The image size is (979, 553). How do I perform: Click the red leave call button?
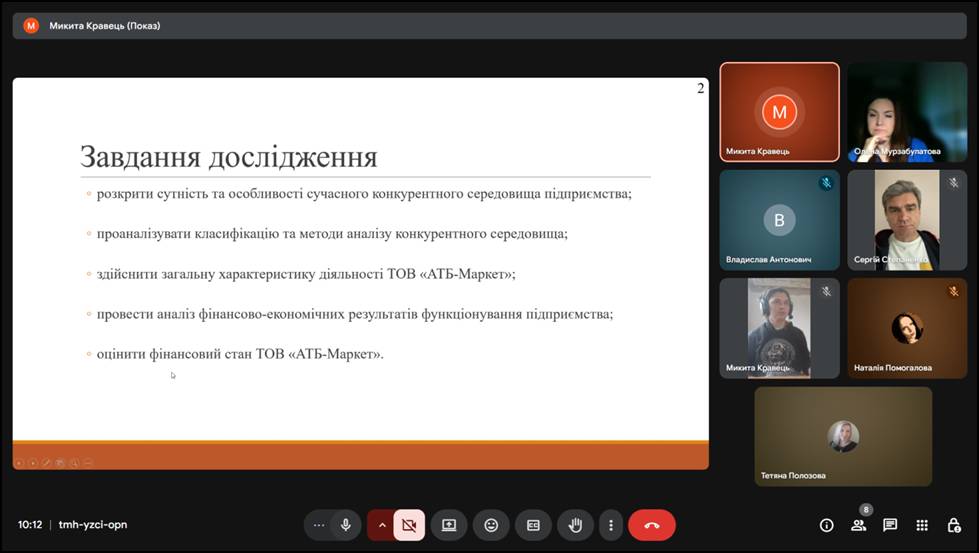tap(651, 525)
